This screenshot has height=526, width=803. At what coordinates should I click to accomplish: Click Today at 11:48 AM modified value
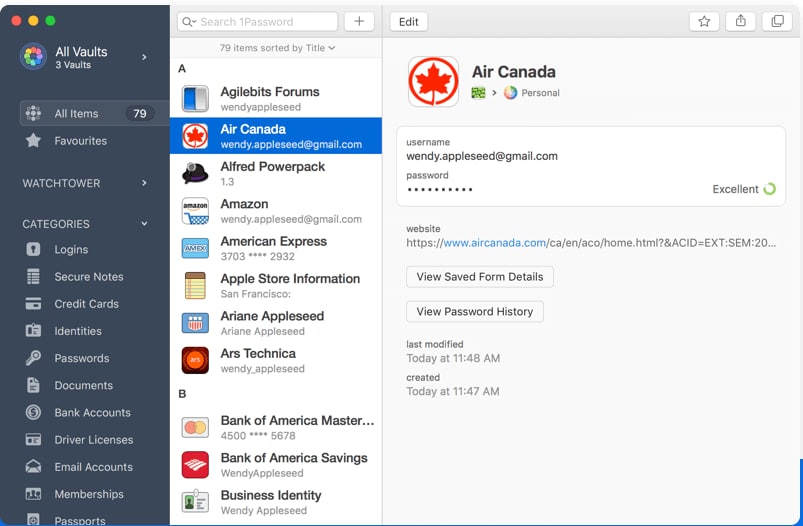click(453, 358)
